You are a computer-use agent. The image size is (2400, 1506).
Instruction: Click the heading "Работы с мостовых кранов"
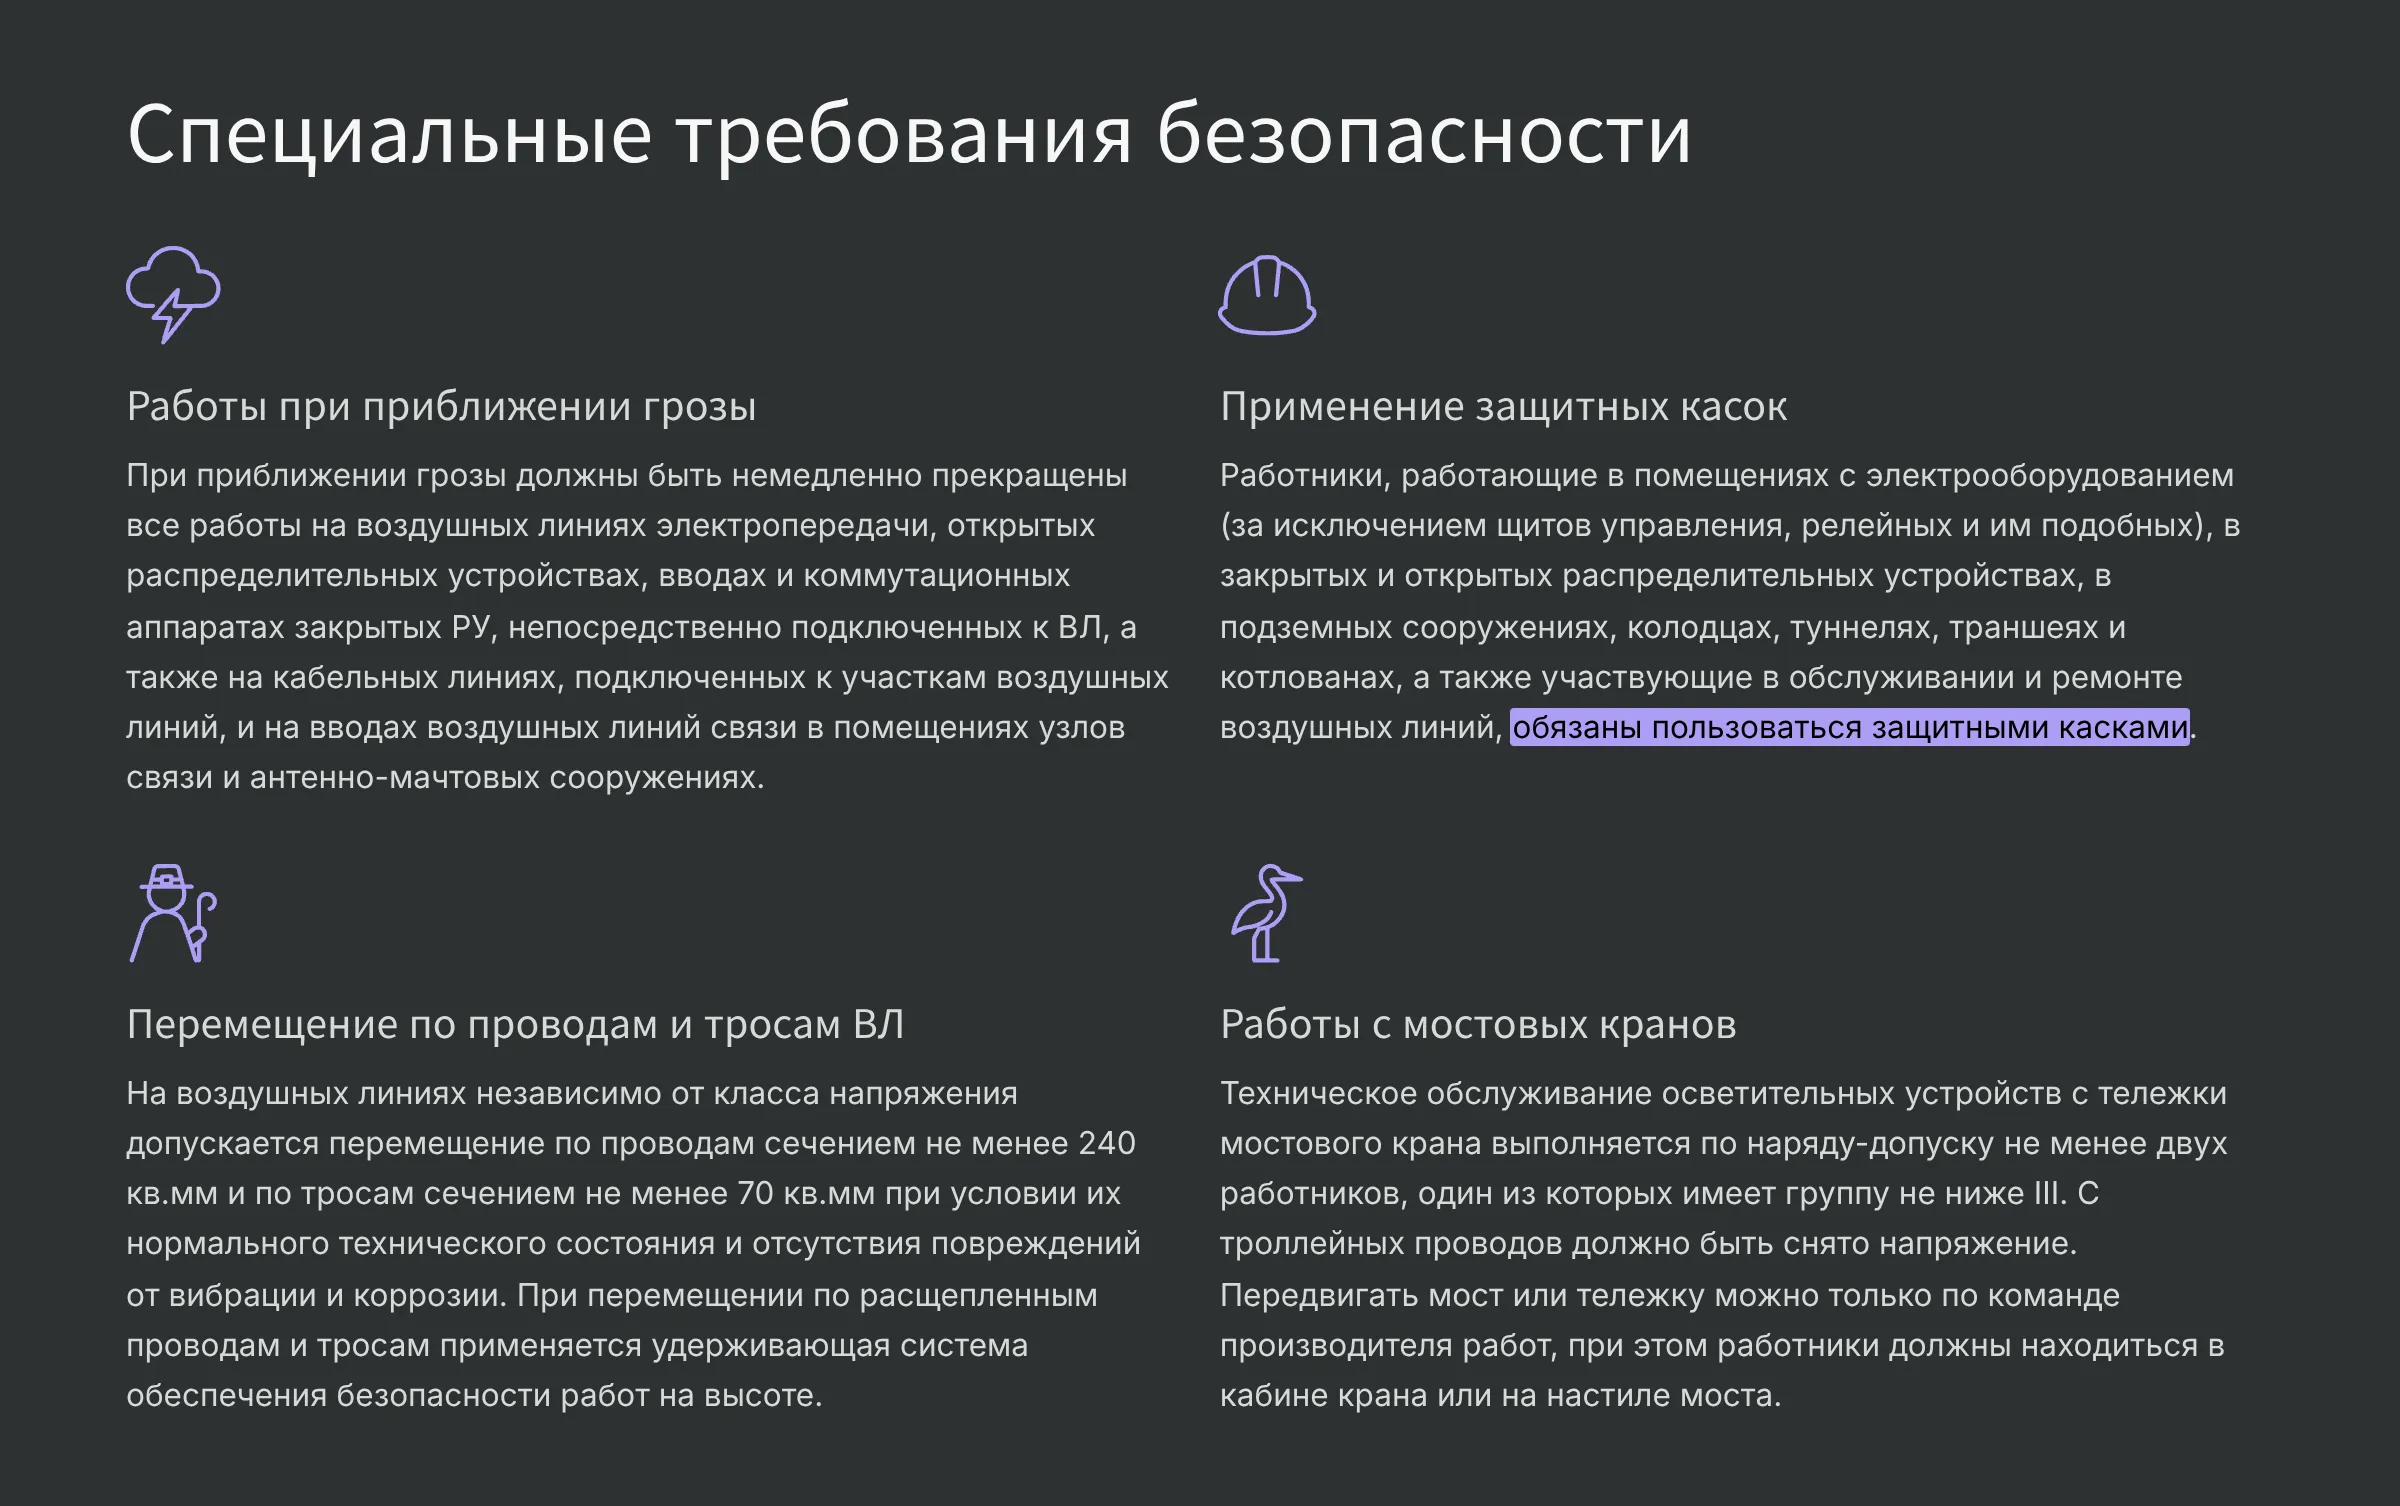pyautogui.click(x=1478, y=1024)
